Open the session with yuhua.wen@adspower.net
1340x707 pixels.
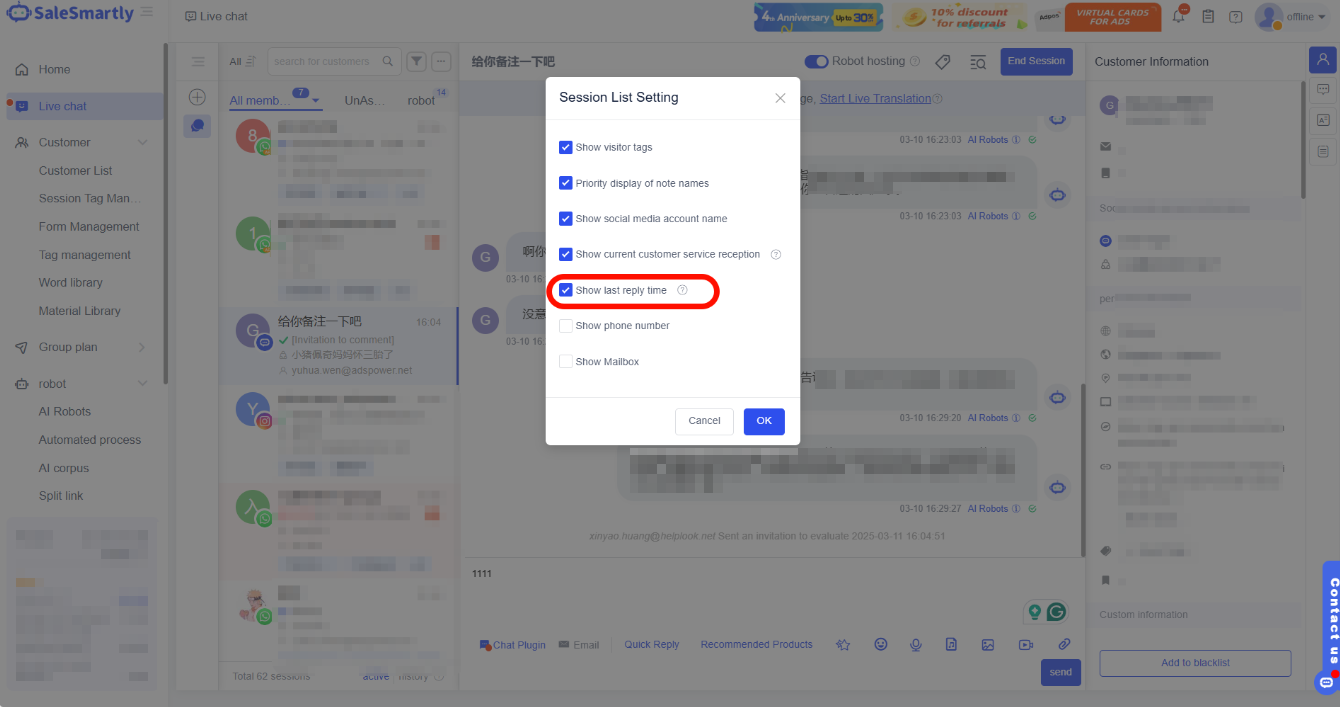[x=338, y=346]
